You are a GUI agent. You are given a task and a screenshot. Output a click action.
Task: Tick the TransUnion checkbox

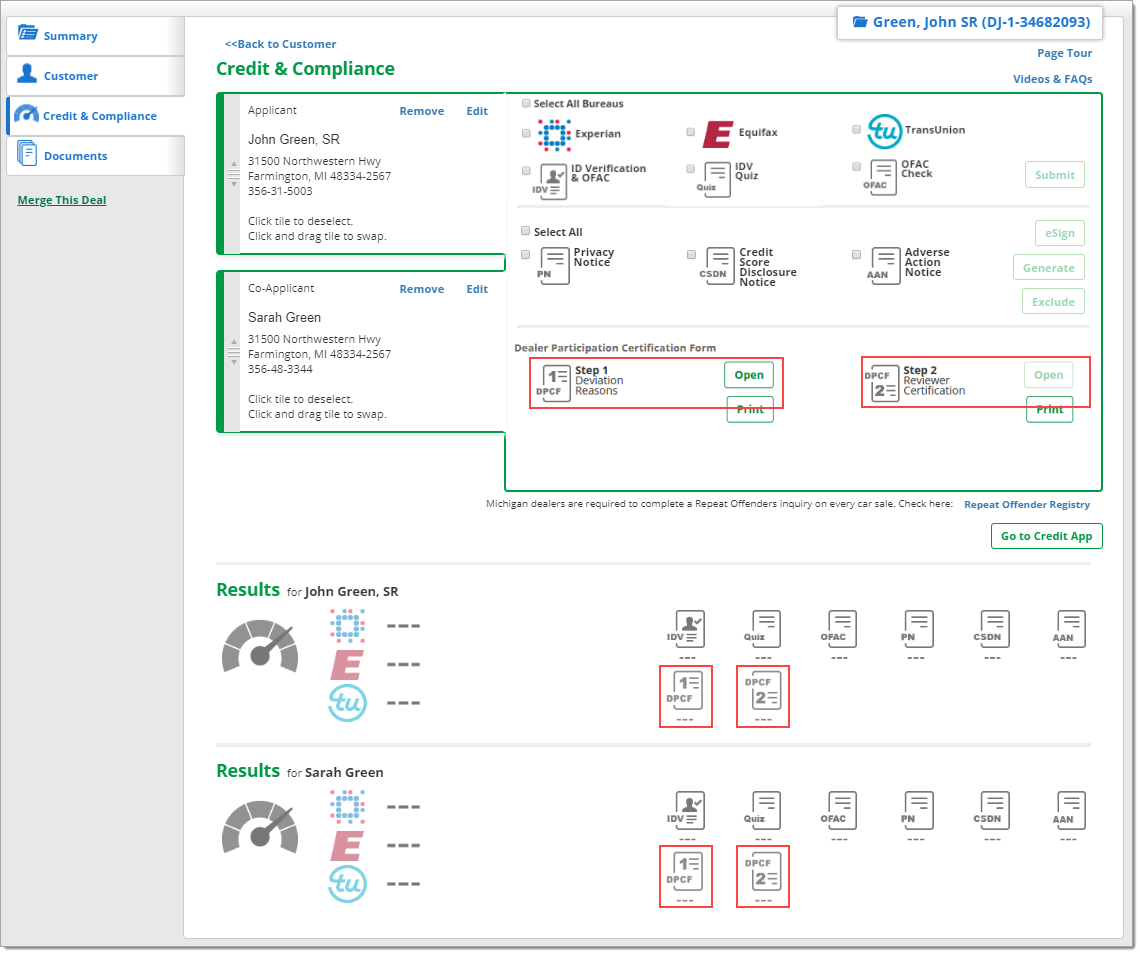[856, 129]
